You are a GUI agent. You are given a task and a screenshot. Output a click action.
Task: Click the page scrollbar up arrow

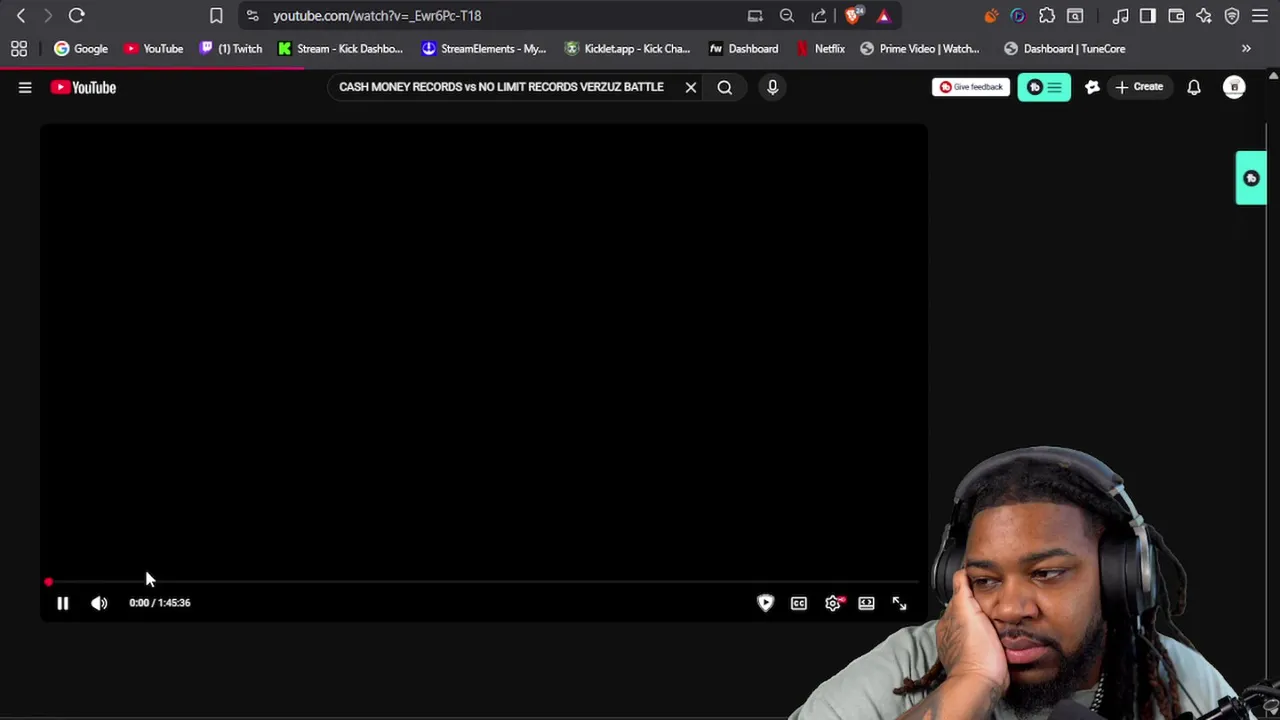(1273, 76)
